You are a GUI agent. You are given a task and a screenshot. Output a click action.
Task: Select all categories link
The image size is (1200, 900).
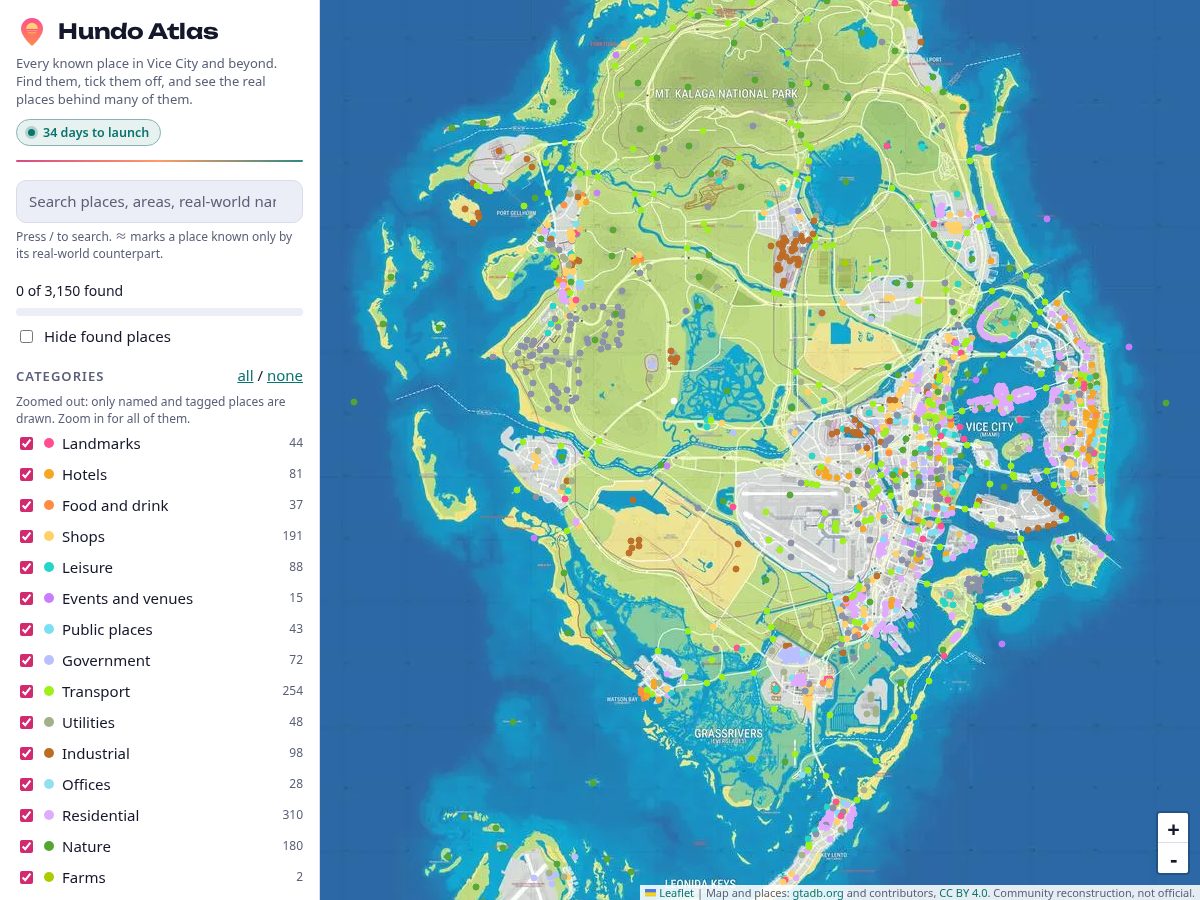tap(245, 376)
